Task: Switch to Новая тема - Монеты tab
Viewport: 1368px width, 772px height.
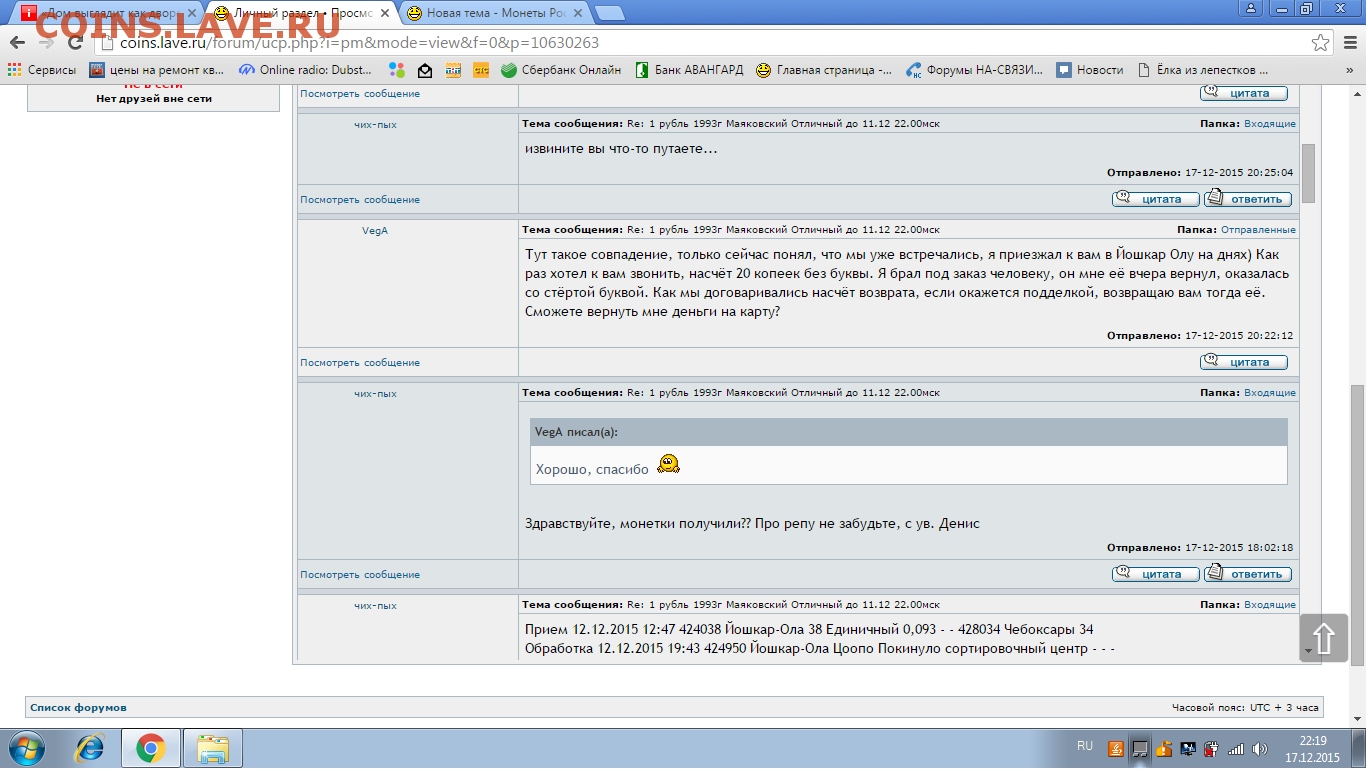Action: click(495, 13)
